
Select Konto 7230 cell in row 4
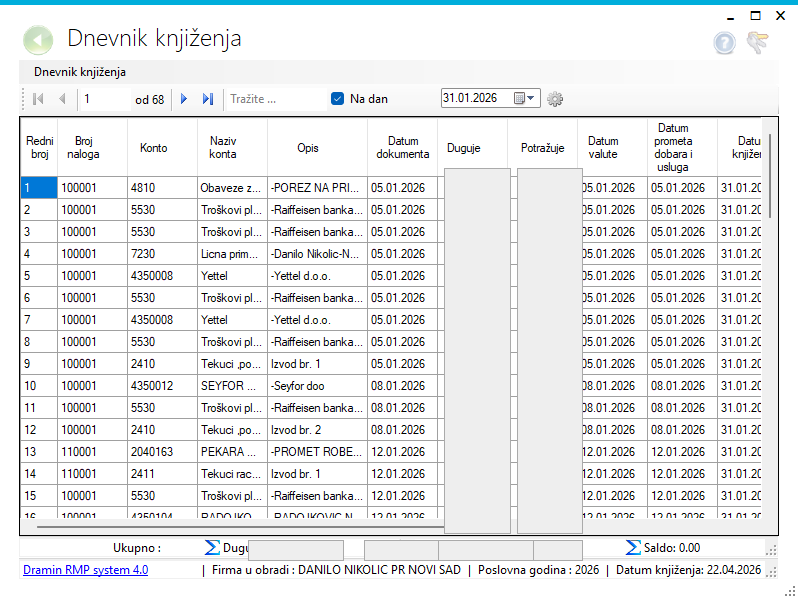[x=162, y=253]
